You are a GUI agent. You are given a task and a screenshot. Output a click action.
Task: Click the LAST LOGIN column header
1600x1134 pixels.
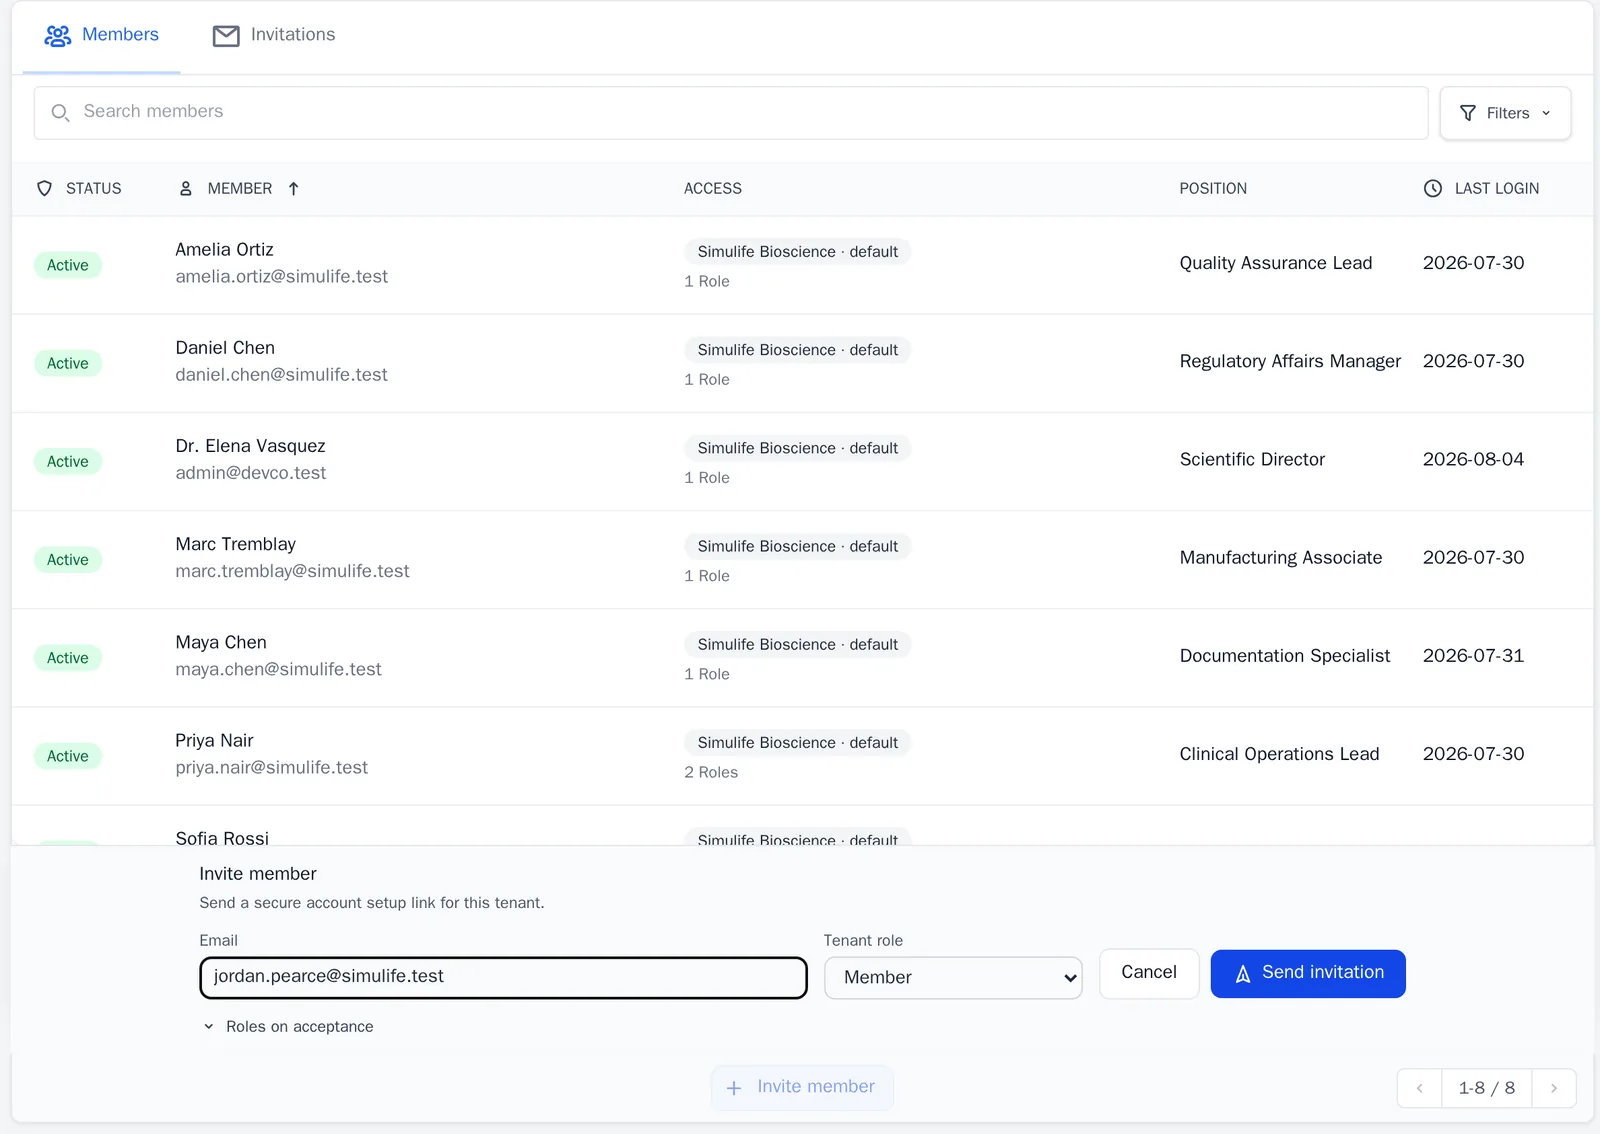click(x=1497, y=188)
